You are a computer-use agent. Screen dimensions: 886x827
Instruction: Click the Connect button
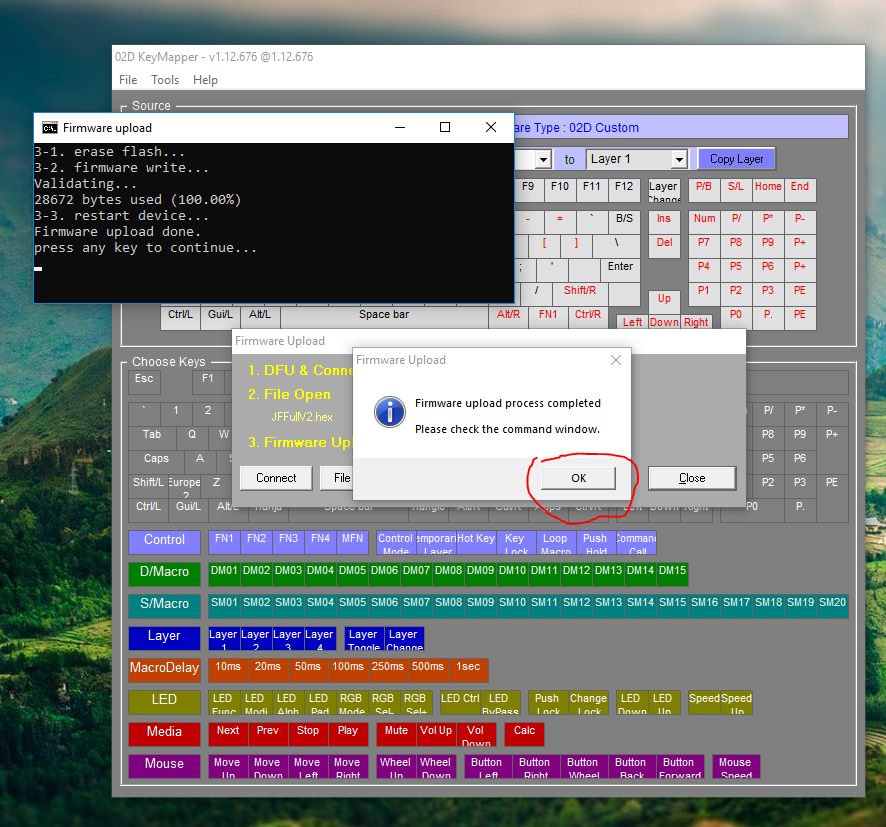tap(276, 478)
